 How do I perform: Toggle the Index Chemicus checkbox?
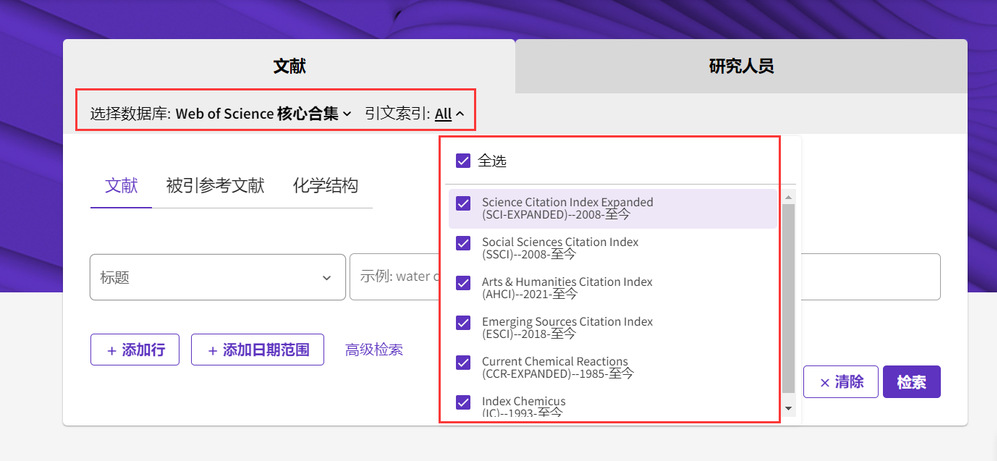(x=463, y=402)
